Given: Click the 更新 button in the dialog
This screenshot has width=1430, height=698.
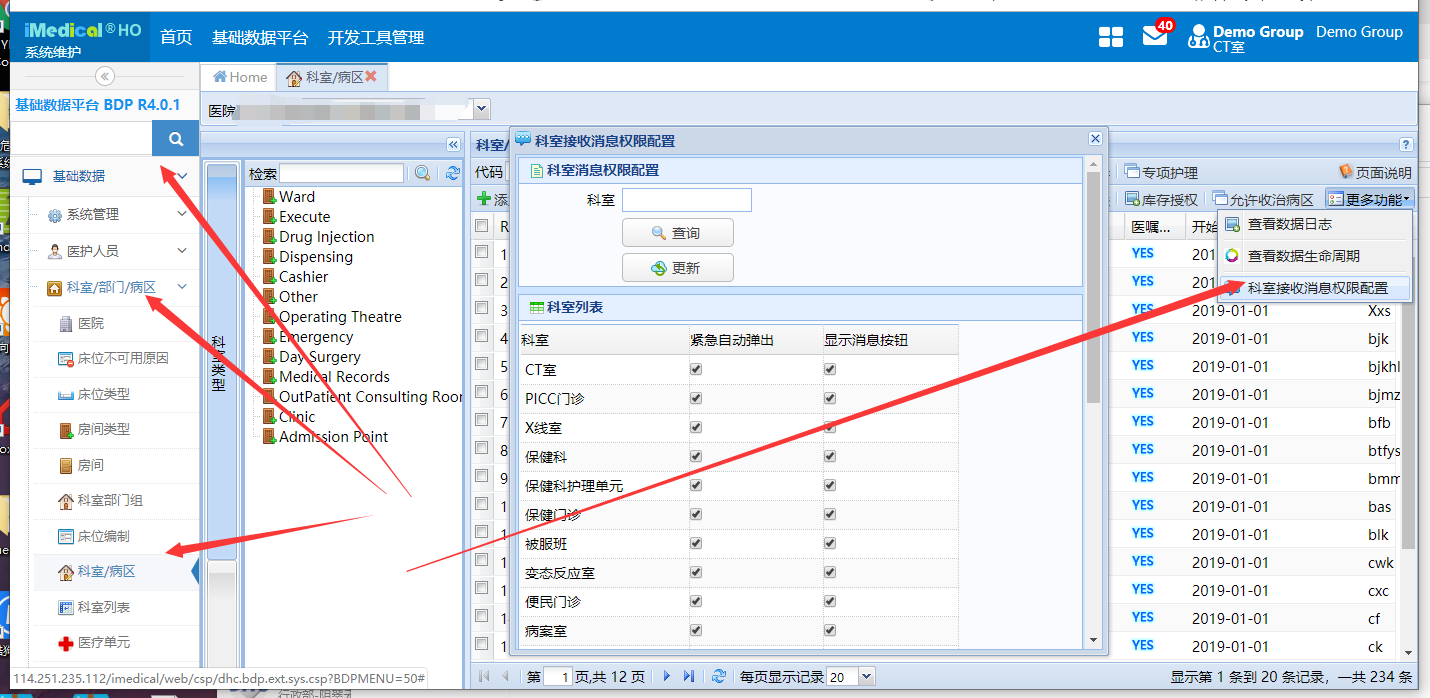Looking at the screenshot, I should point(678,267).
